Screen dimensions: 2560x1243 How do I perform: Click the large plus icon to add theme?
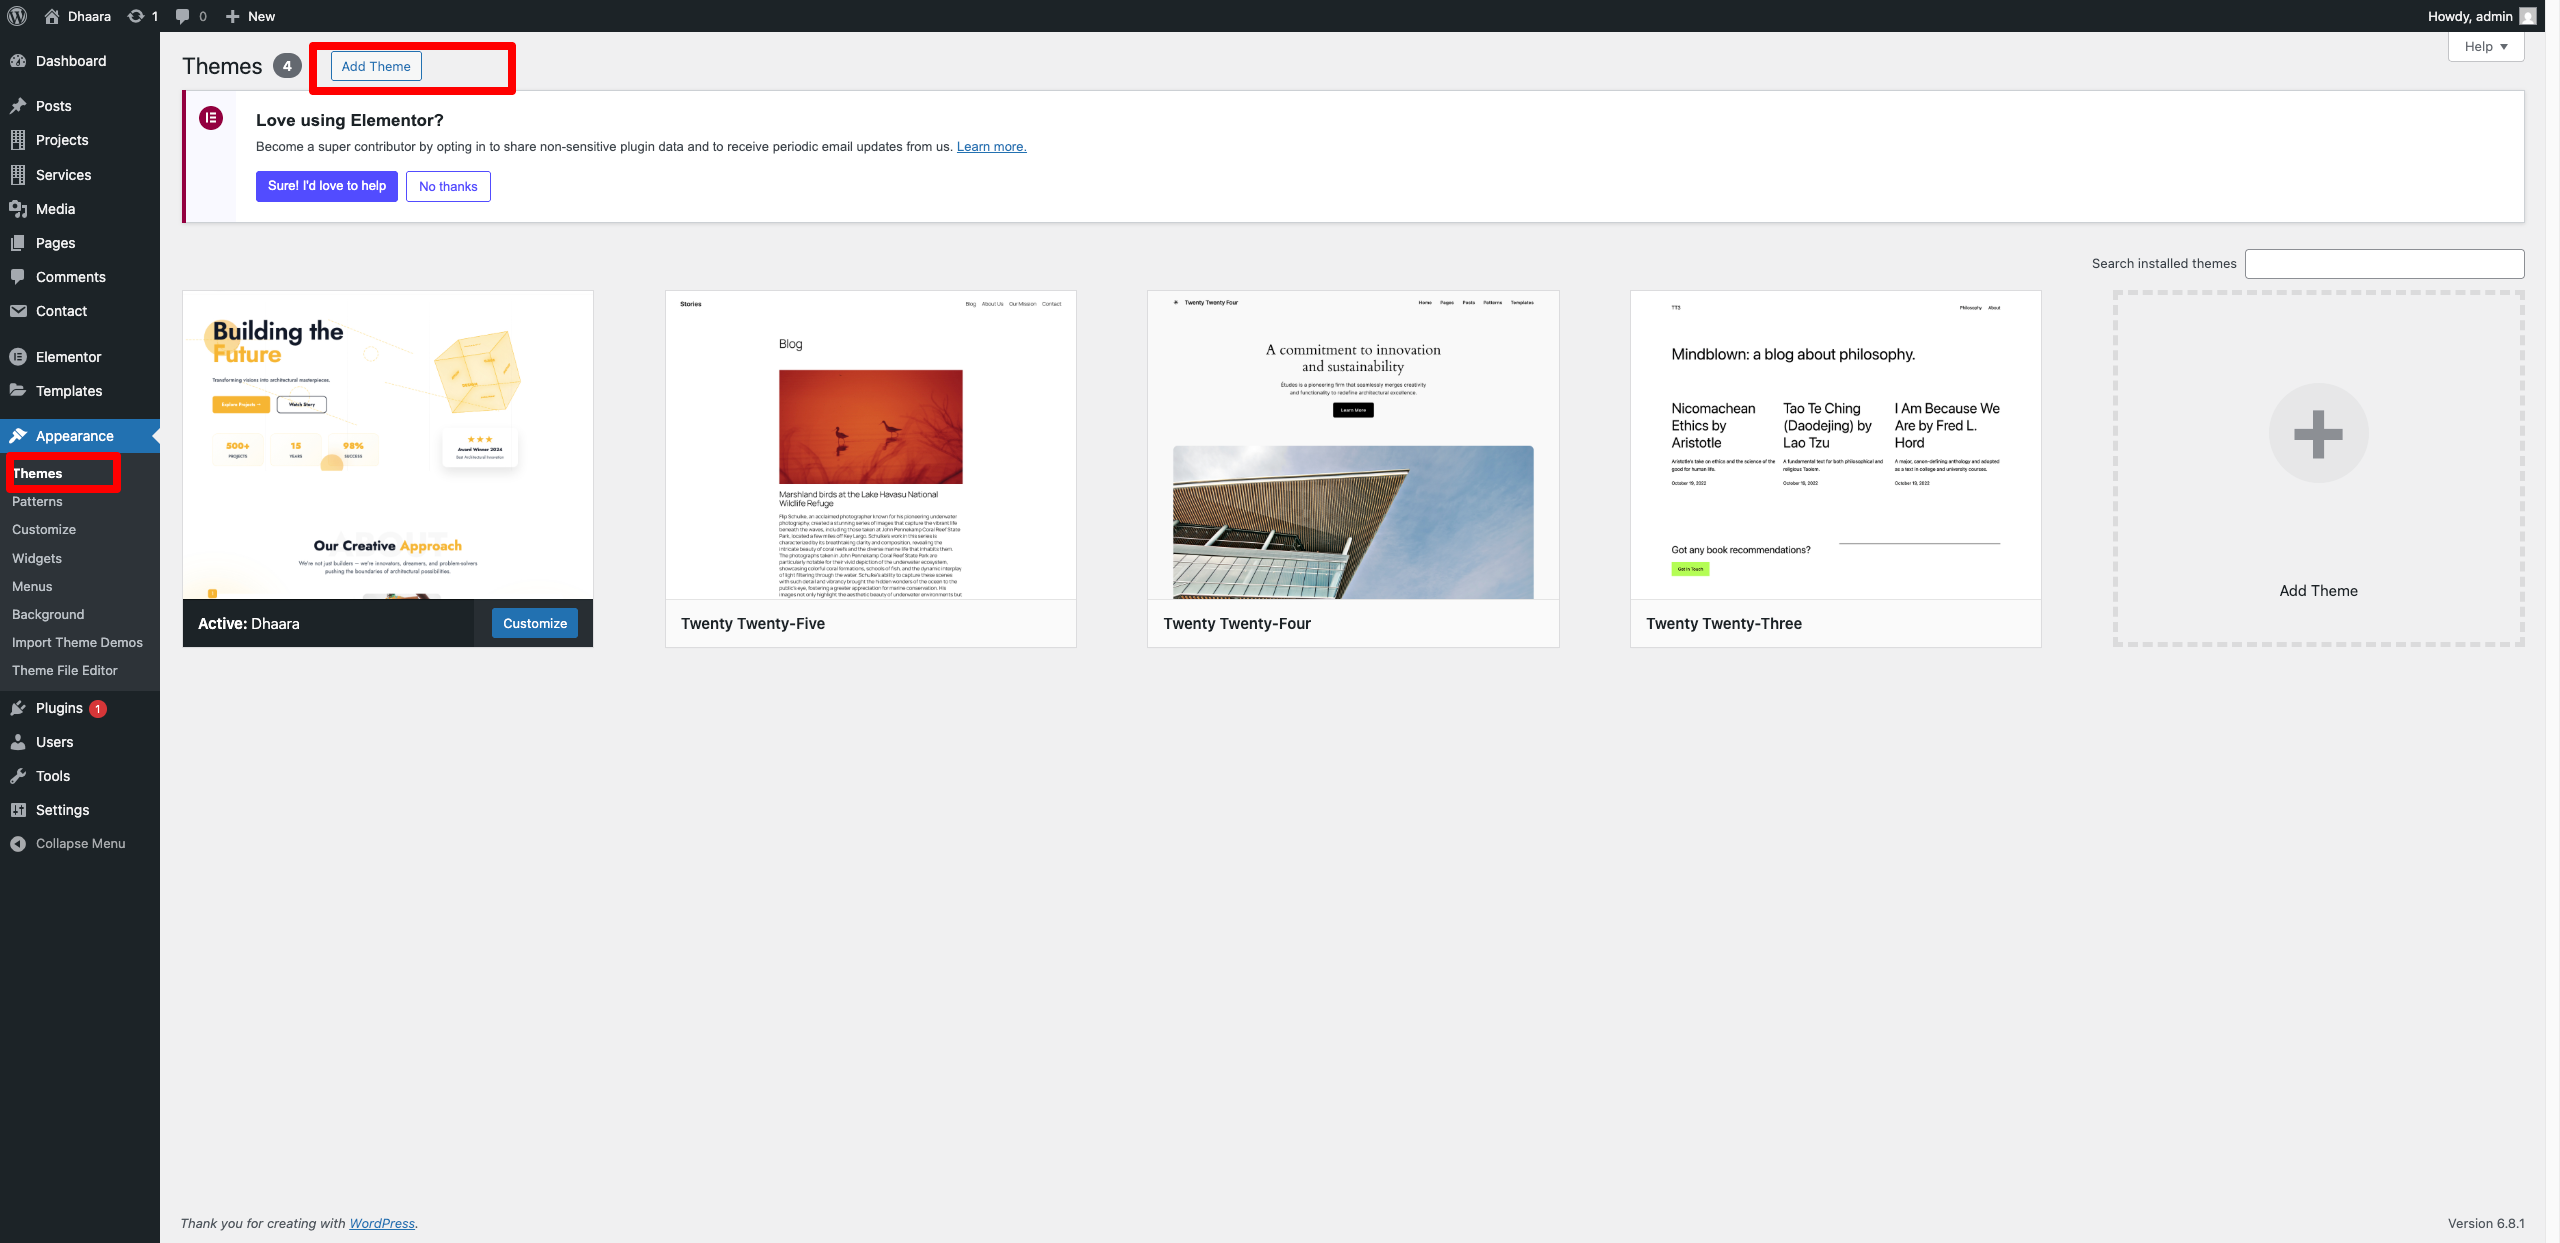click(2318, 434)
